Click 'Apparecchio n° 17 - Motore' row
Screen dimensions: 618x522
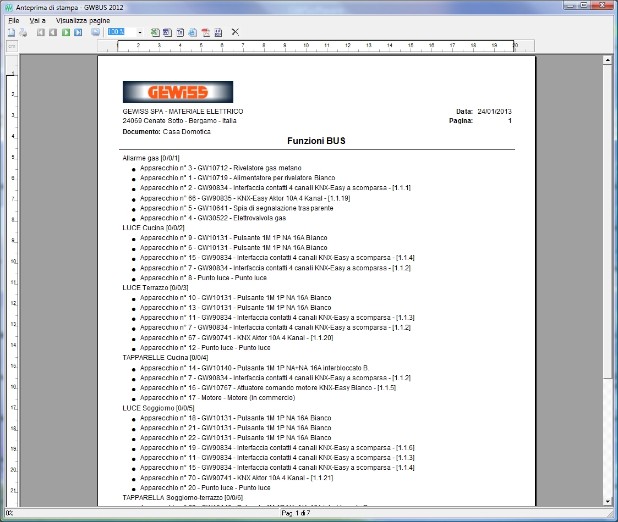(x=218, y=398)
